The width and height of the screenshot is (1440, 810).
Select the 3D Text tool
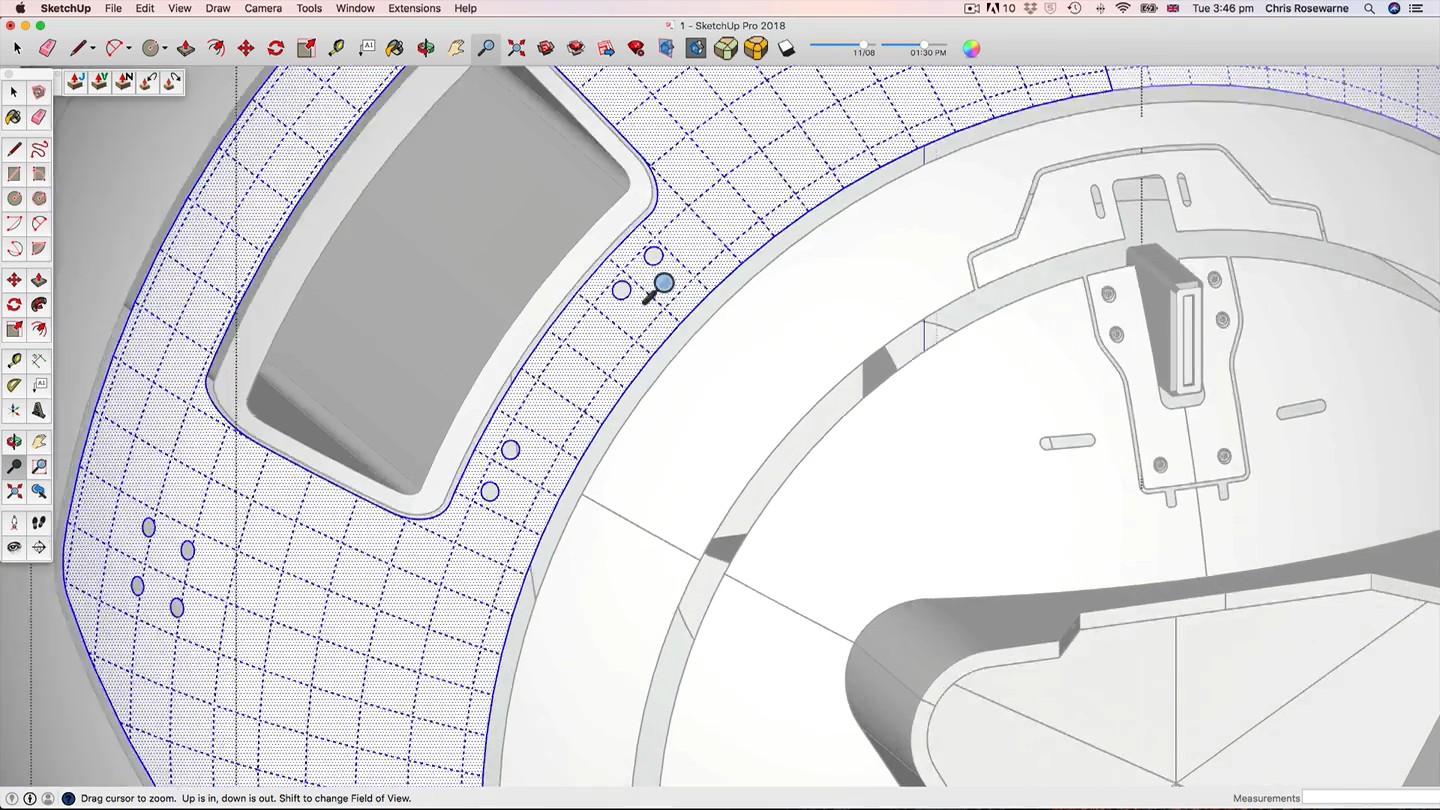(x=39, y=410)
